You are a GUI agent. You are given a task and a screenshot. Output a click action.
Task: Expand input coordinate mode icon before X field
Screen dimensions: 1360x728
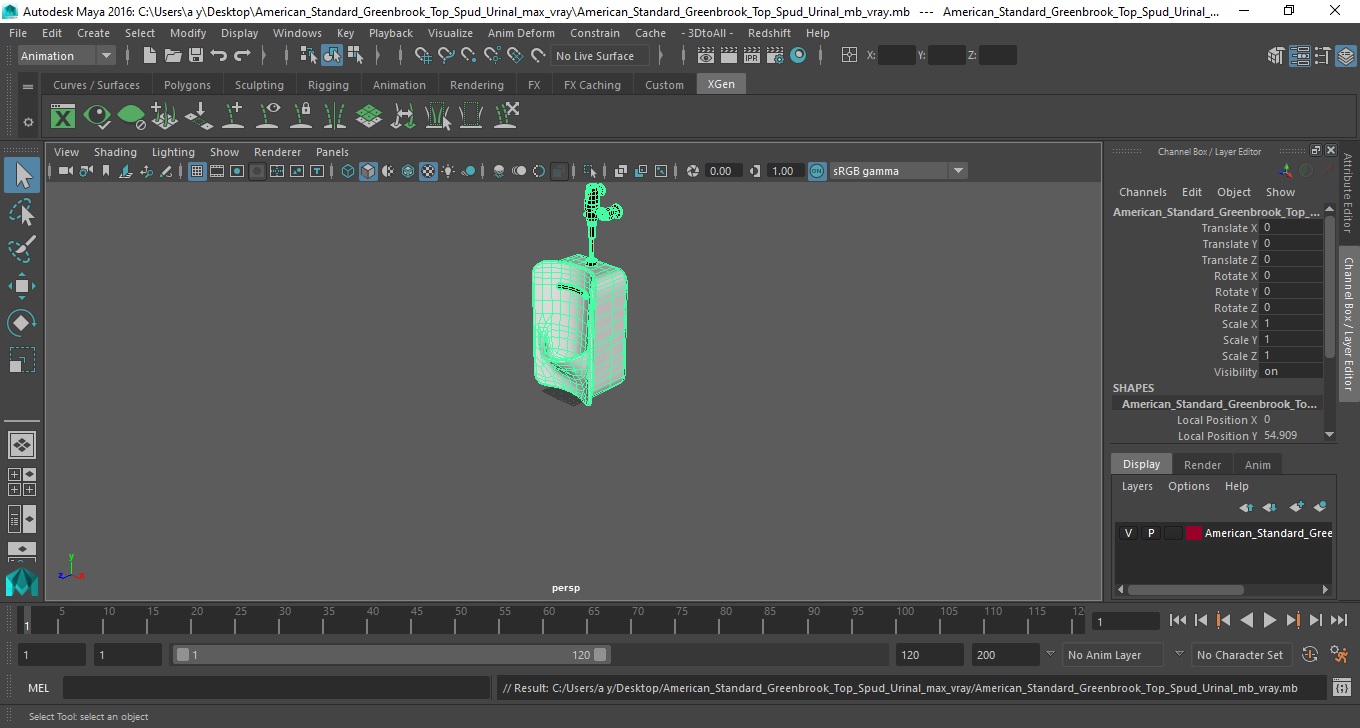click(x=849, y=56)
